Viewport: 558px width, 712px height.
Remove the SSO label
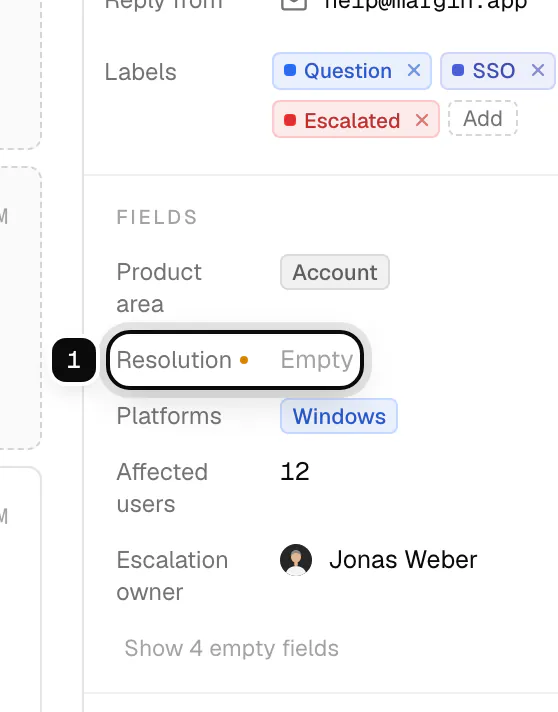(538, 70)
